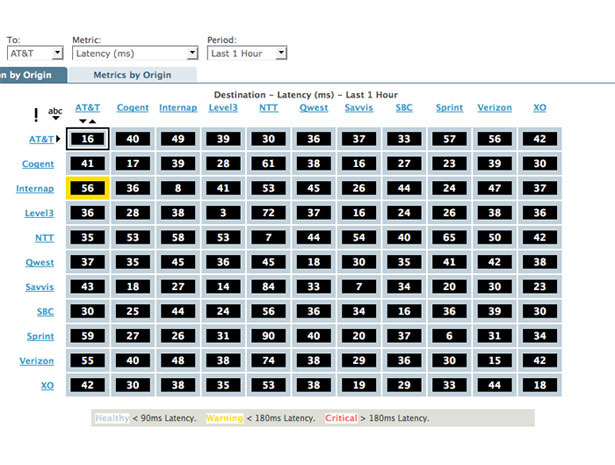Open Cogent row label link
The height and width of the screenshot is (465, 615).
pos(38,164)
